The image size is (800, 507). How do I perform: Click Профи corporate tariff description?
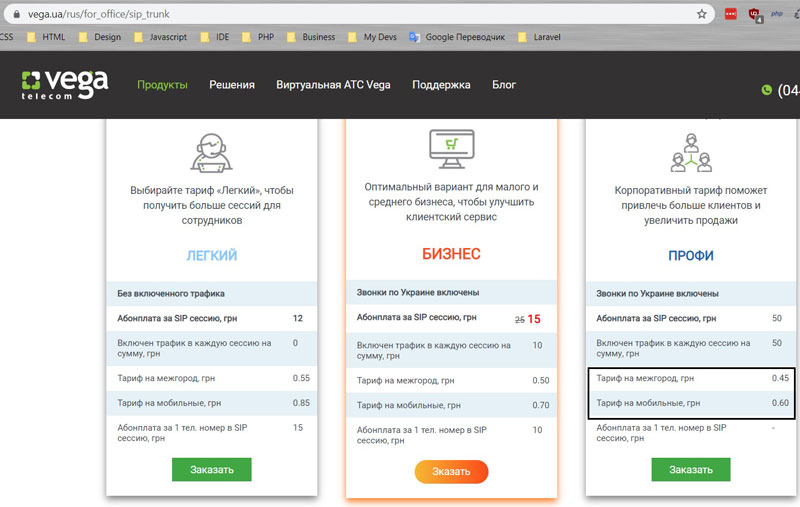691,205
